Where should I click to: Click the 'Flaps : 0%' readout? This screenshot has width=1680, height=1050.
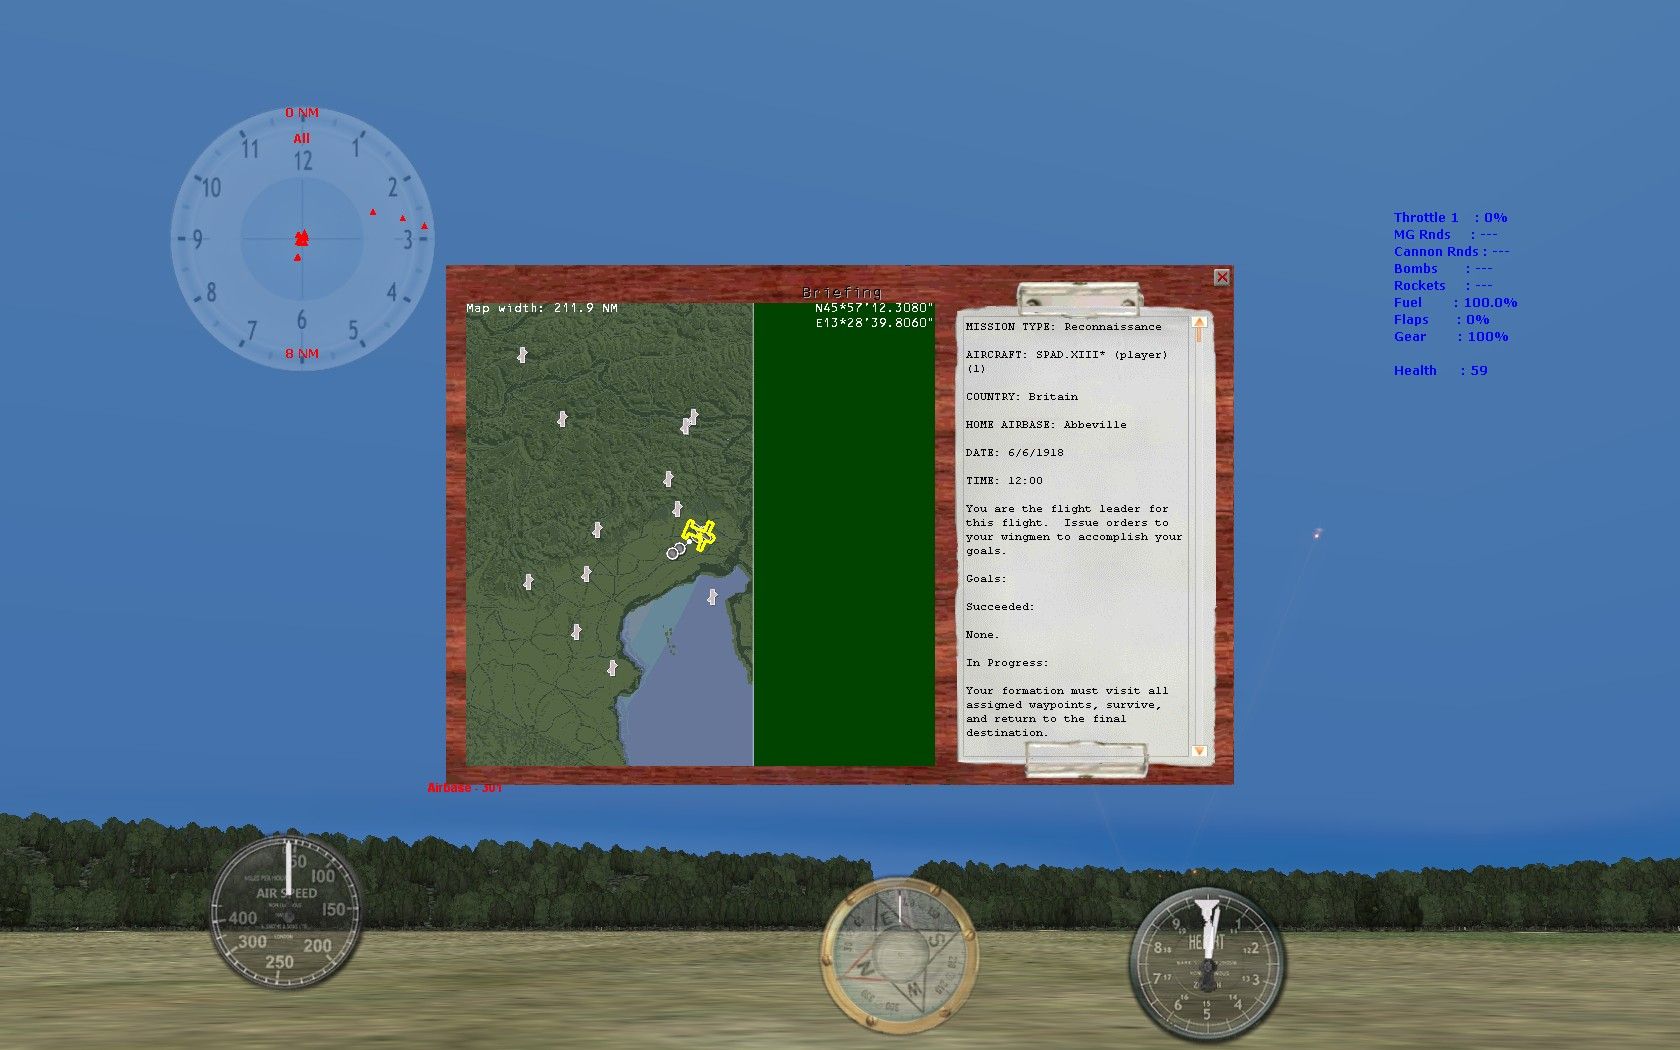coord(1441,319)
